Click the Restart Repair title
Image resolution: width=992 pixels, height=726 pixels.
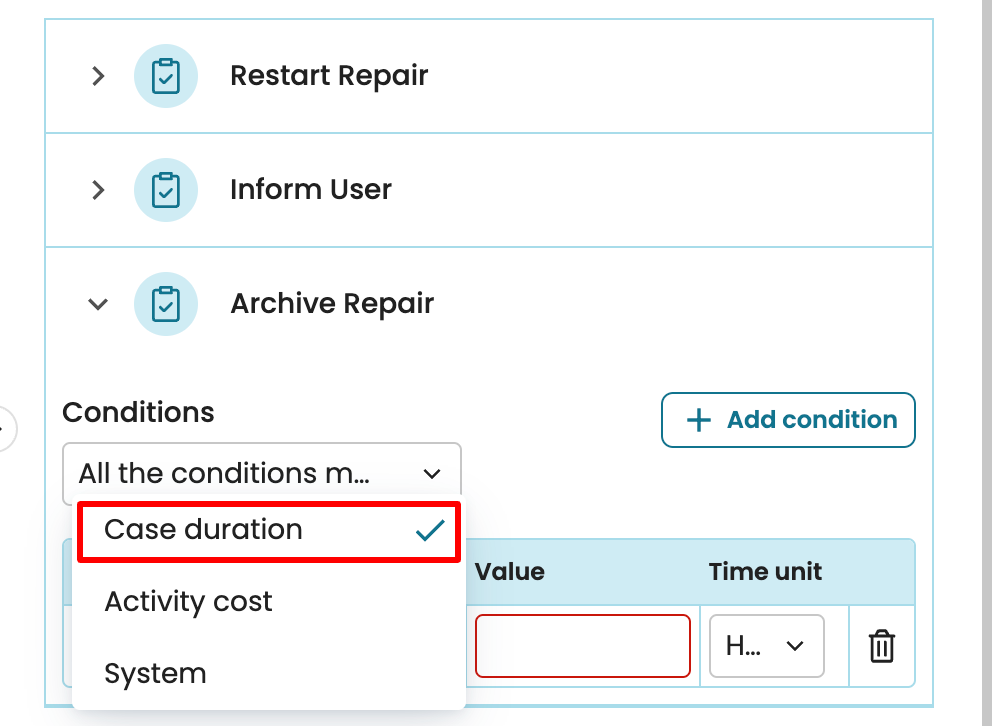[x=329, y=76]
